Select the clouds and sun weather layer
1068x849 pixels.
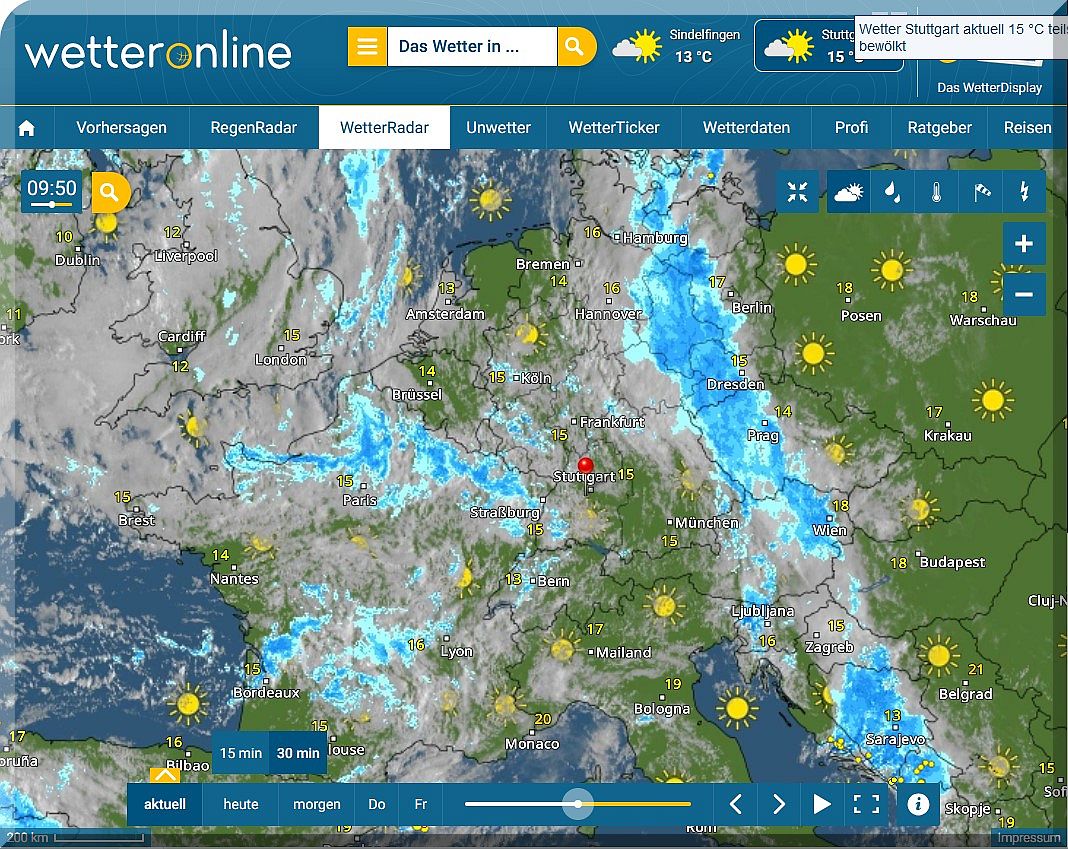coord(848,192)
